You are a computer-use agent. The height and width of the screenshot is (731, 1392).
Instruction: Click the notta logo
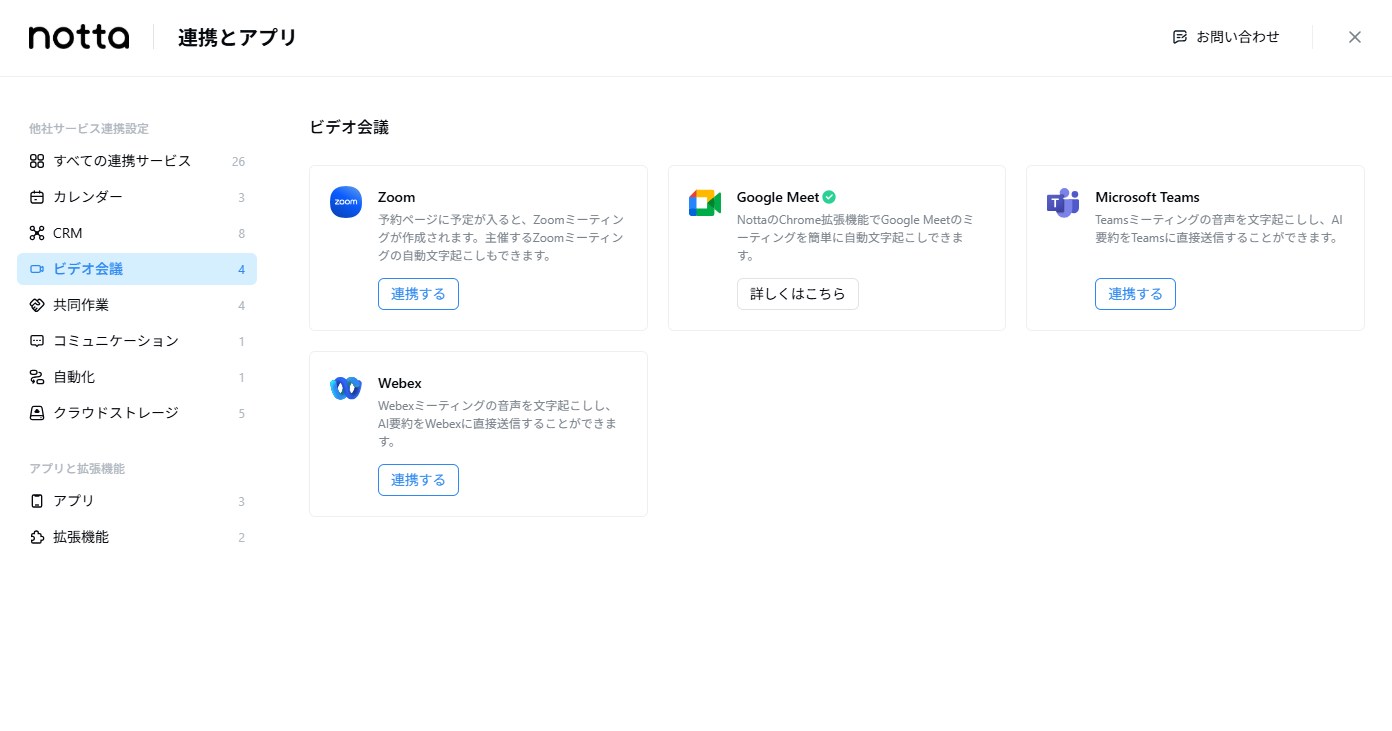click(79, 37)
